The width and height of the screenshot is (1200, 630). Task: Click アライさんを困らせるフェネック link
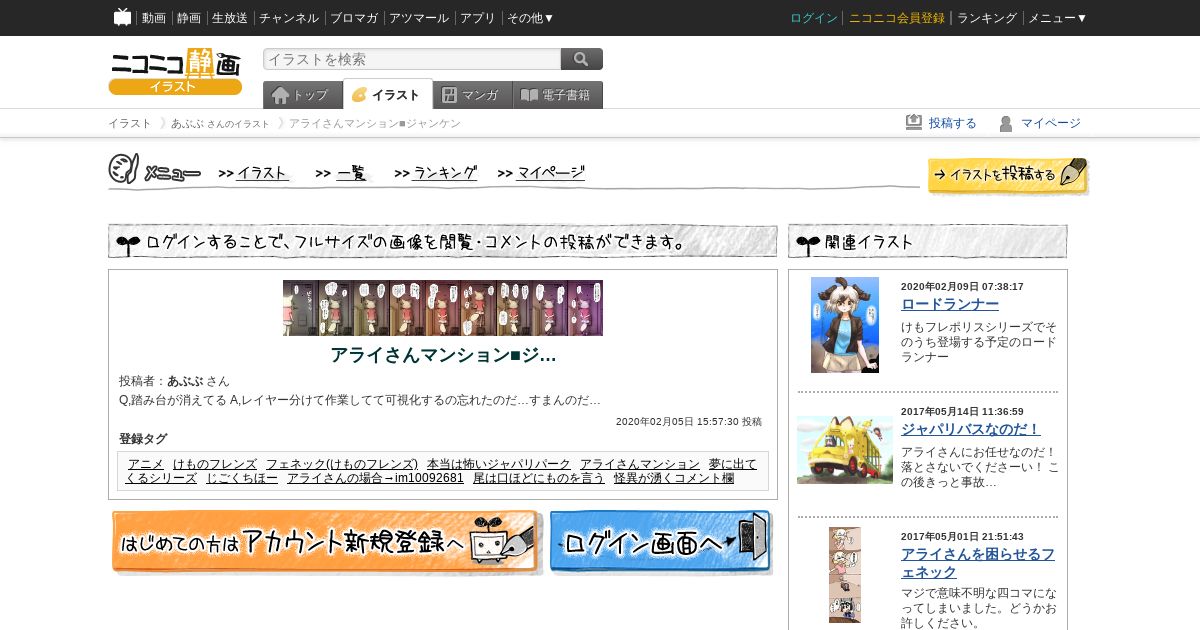[x=978, y=563]
